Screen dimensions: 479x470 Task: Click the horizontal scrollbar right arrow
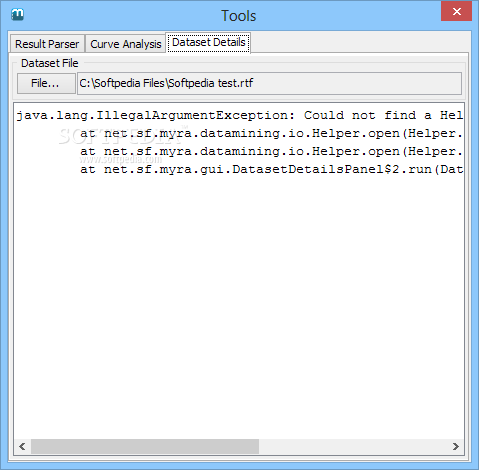click(456, 446)
